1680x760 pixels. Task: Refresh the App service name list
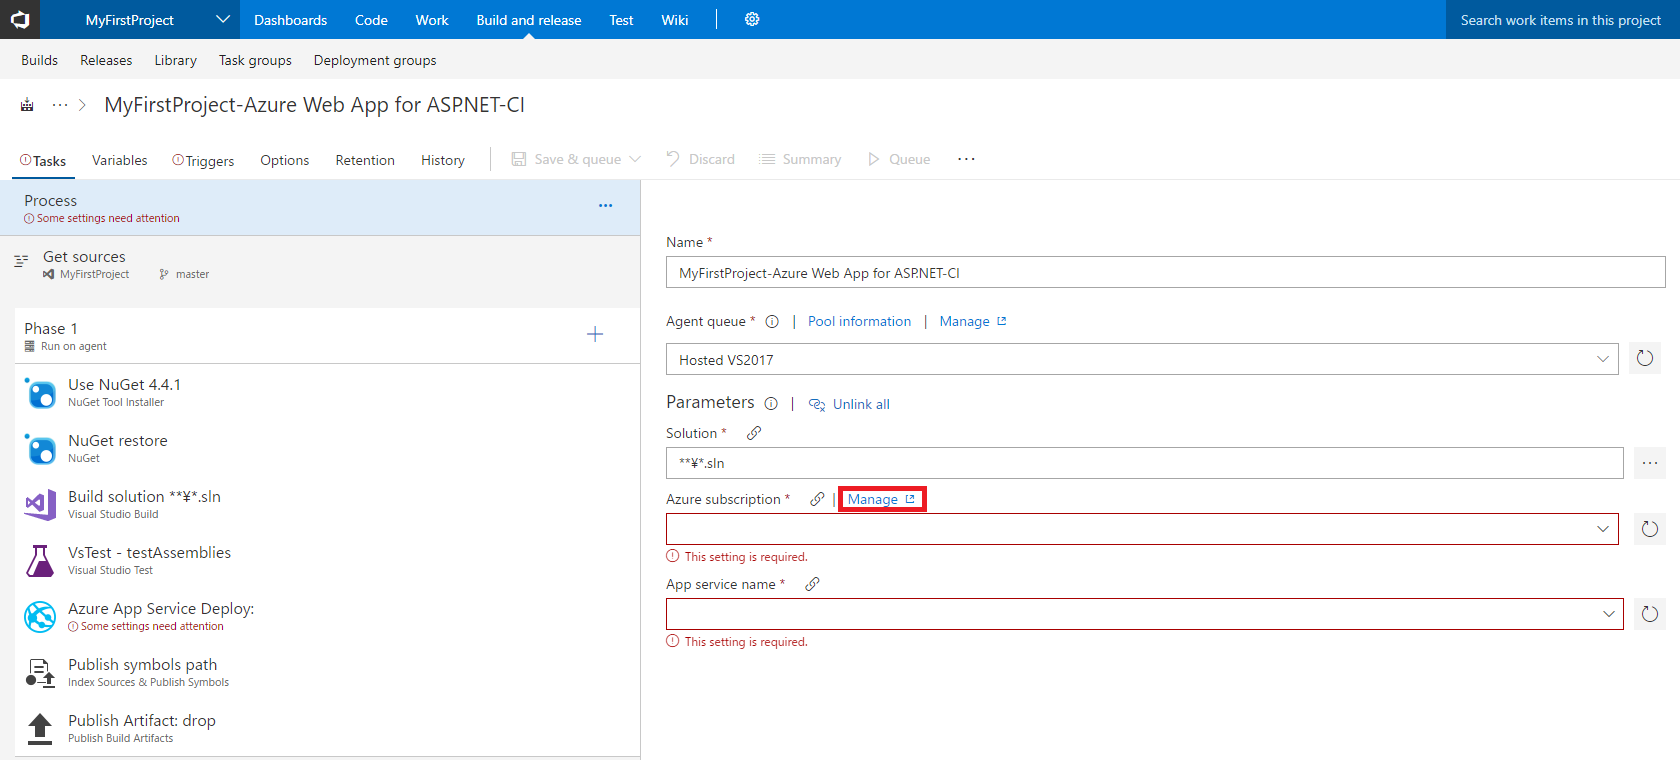click(1650, 614)
